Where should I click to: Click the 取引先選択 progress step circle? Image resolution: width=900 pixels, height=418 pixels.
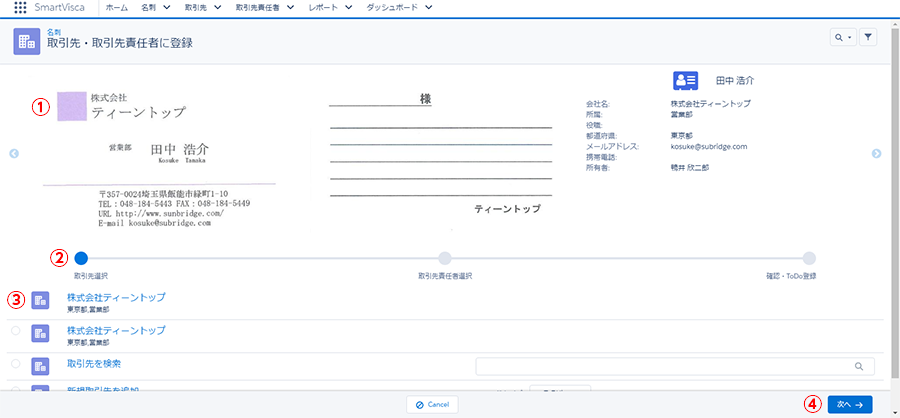tap(81, 258)
